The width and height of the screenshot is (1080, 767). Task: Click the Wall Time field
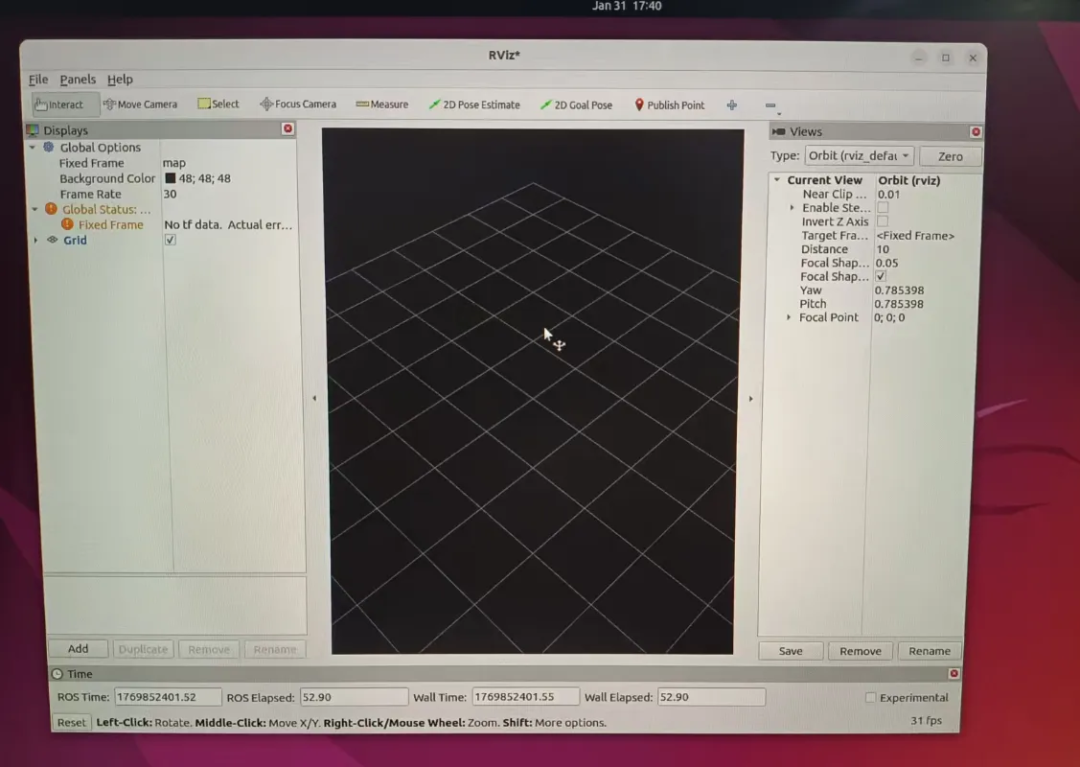(525, 697)
